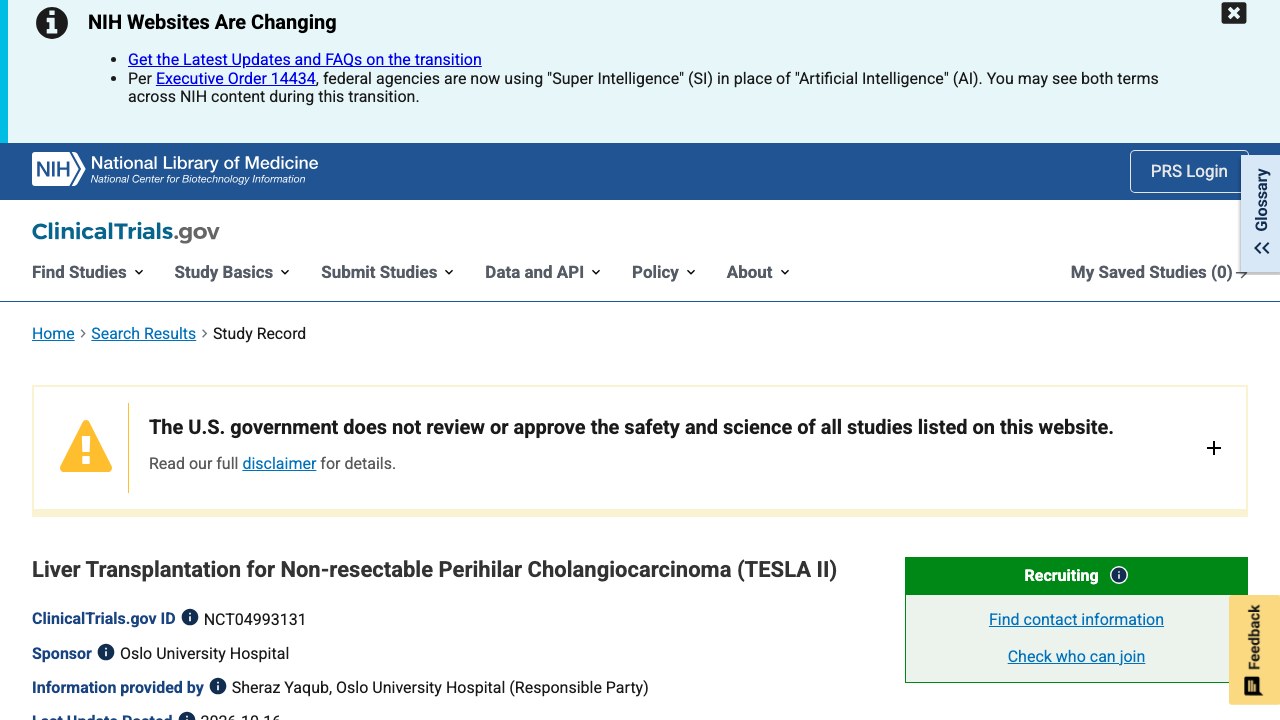
Task: Click the NIH National Library of Medicine logo
Action: pos(175,169)
